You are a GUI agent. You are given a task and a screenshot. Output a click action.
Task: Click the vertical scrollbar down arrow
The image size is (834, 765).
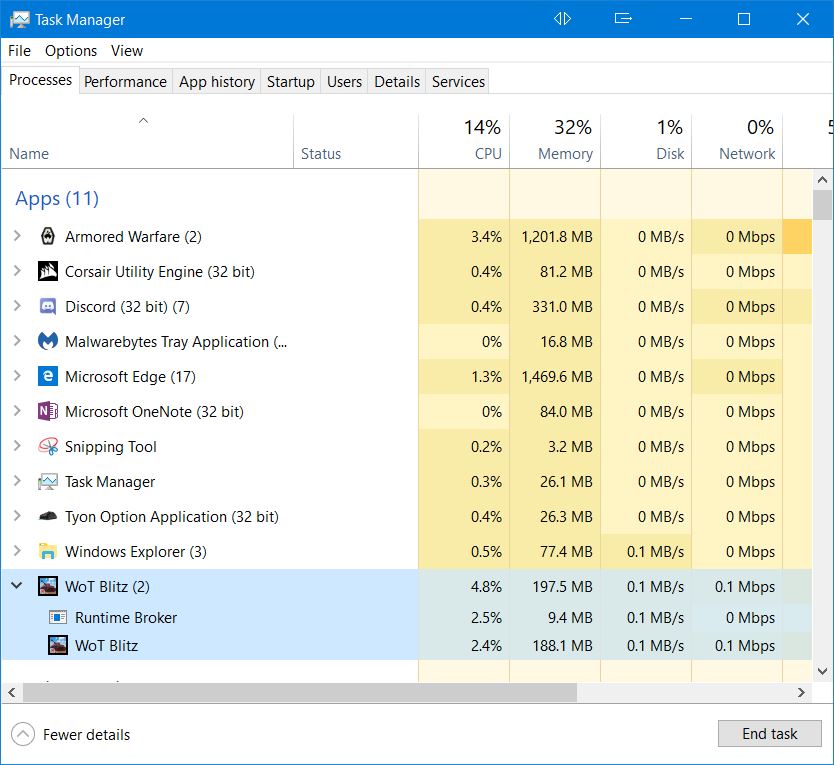(822, 671)
